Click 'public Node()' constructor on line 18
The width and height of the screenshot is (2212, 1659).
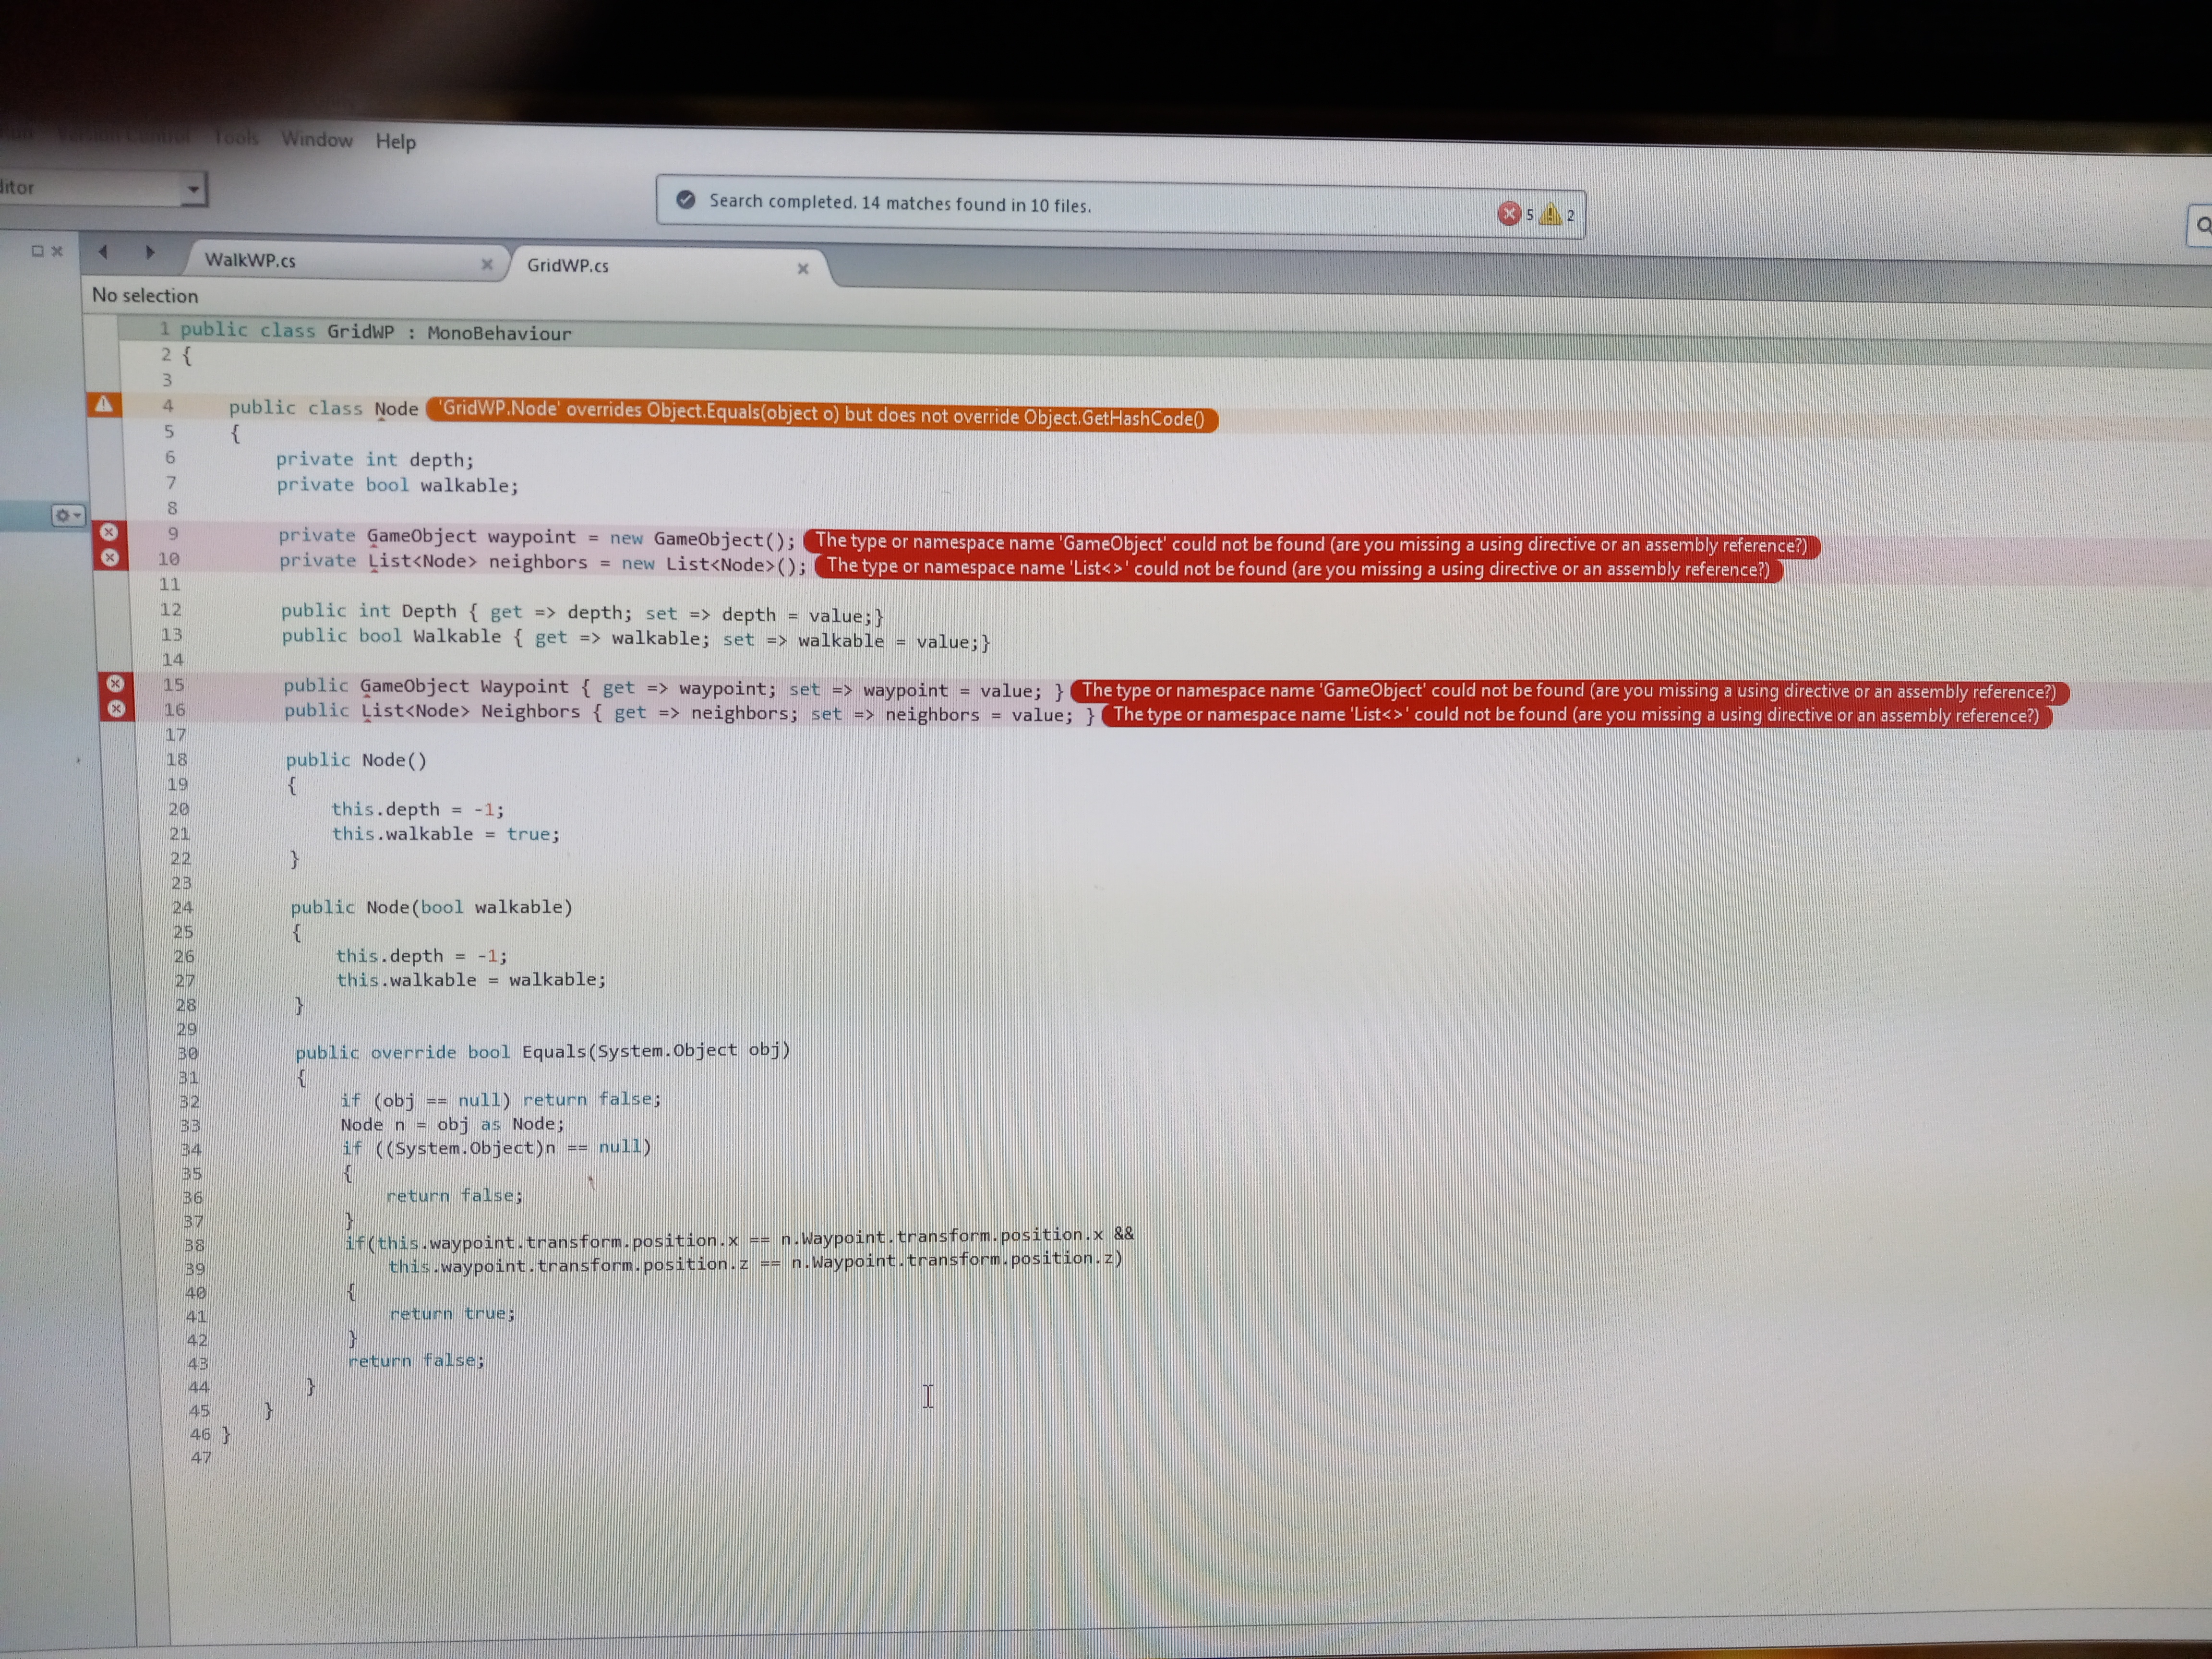coord(356,760)
